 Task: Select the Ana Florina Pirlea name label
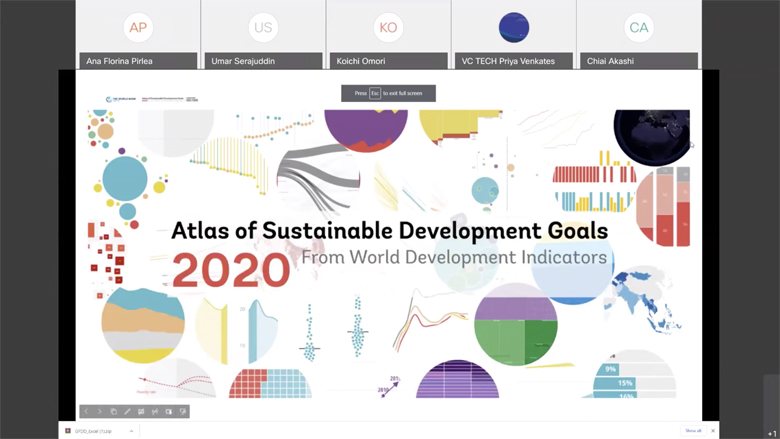[x=138, y=61]
